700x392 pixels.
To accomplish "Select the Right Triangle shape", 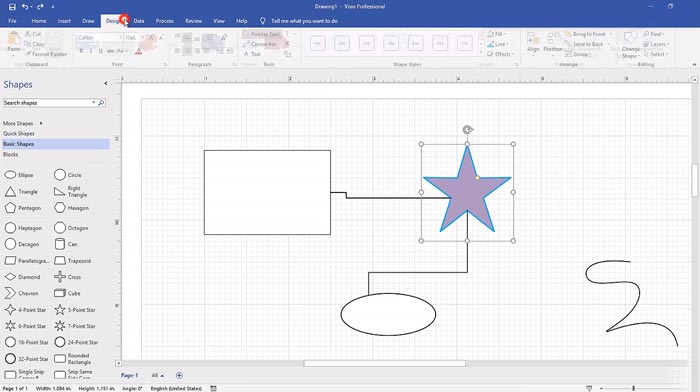I will [x=71, y=192].
